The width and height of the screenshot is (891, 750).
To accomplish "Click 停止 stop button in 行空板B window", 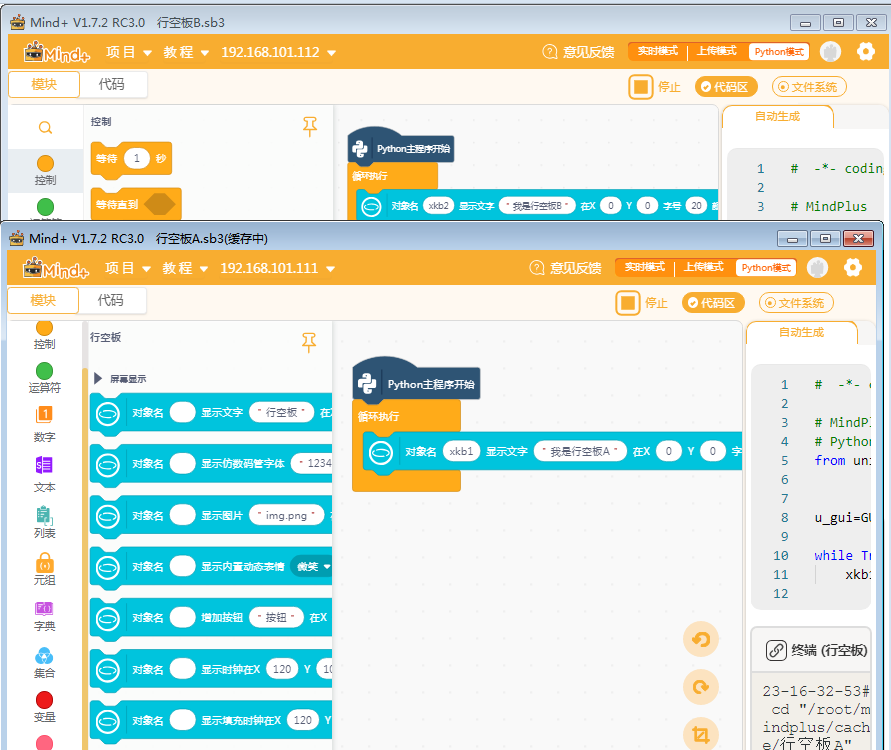I will [655, 87].
